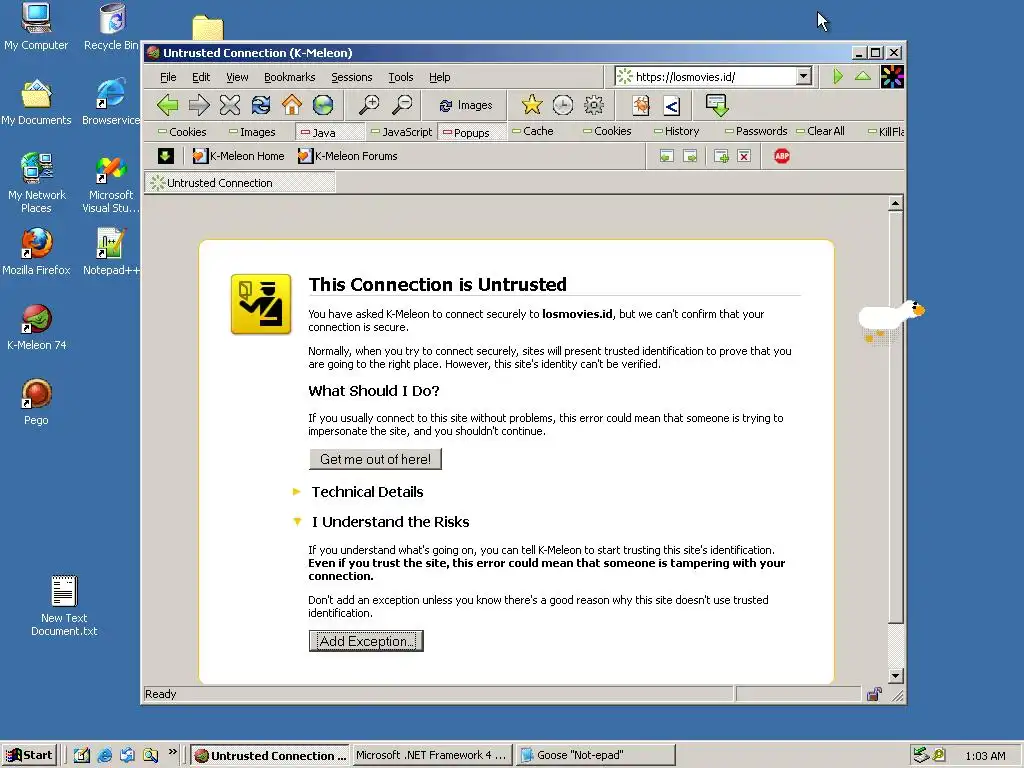Viewport: 1024px width, 768px height.
Task: Click the Adblock Plus ABP icon
Action: click(782, 156)
